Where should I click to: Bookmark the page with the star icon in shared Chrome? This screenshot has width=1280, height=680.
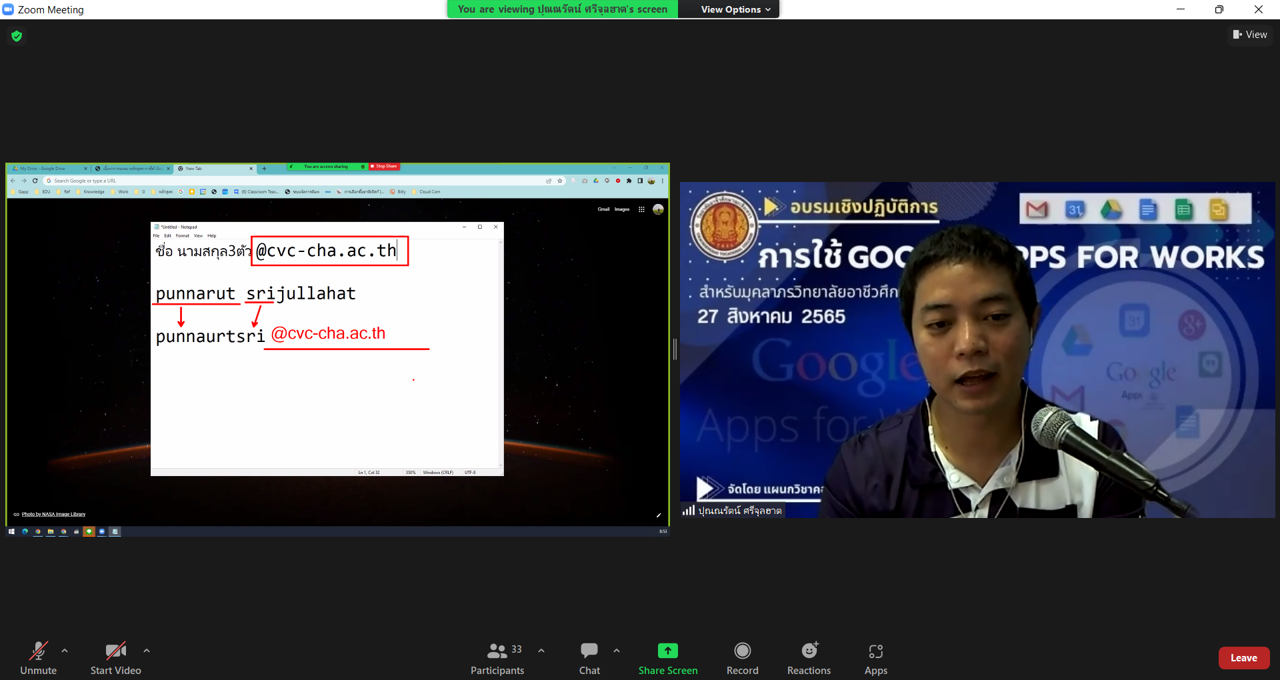coord(559,181)
